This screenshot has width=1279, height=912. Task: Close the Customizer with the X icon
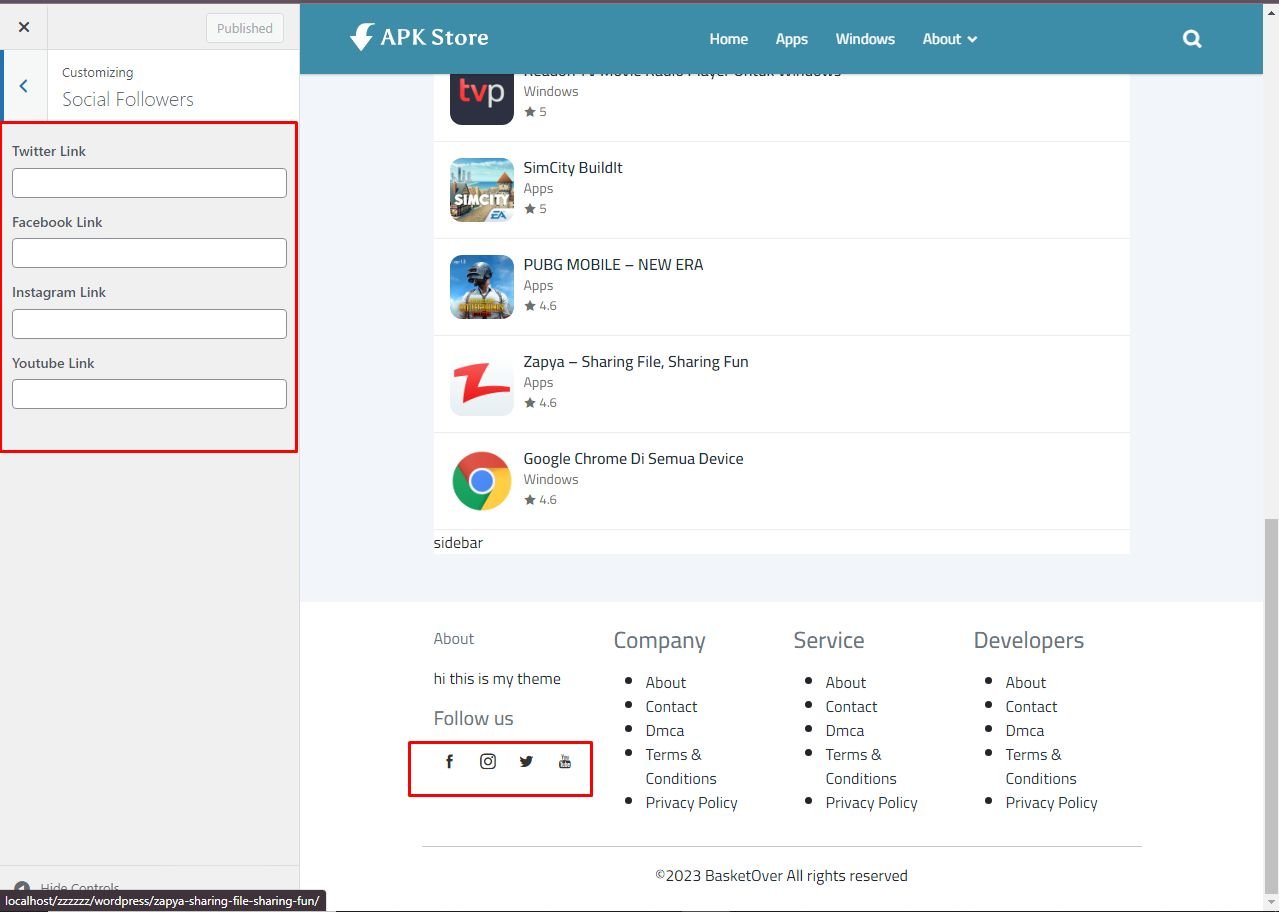tap(24, 27)
